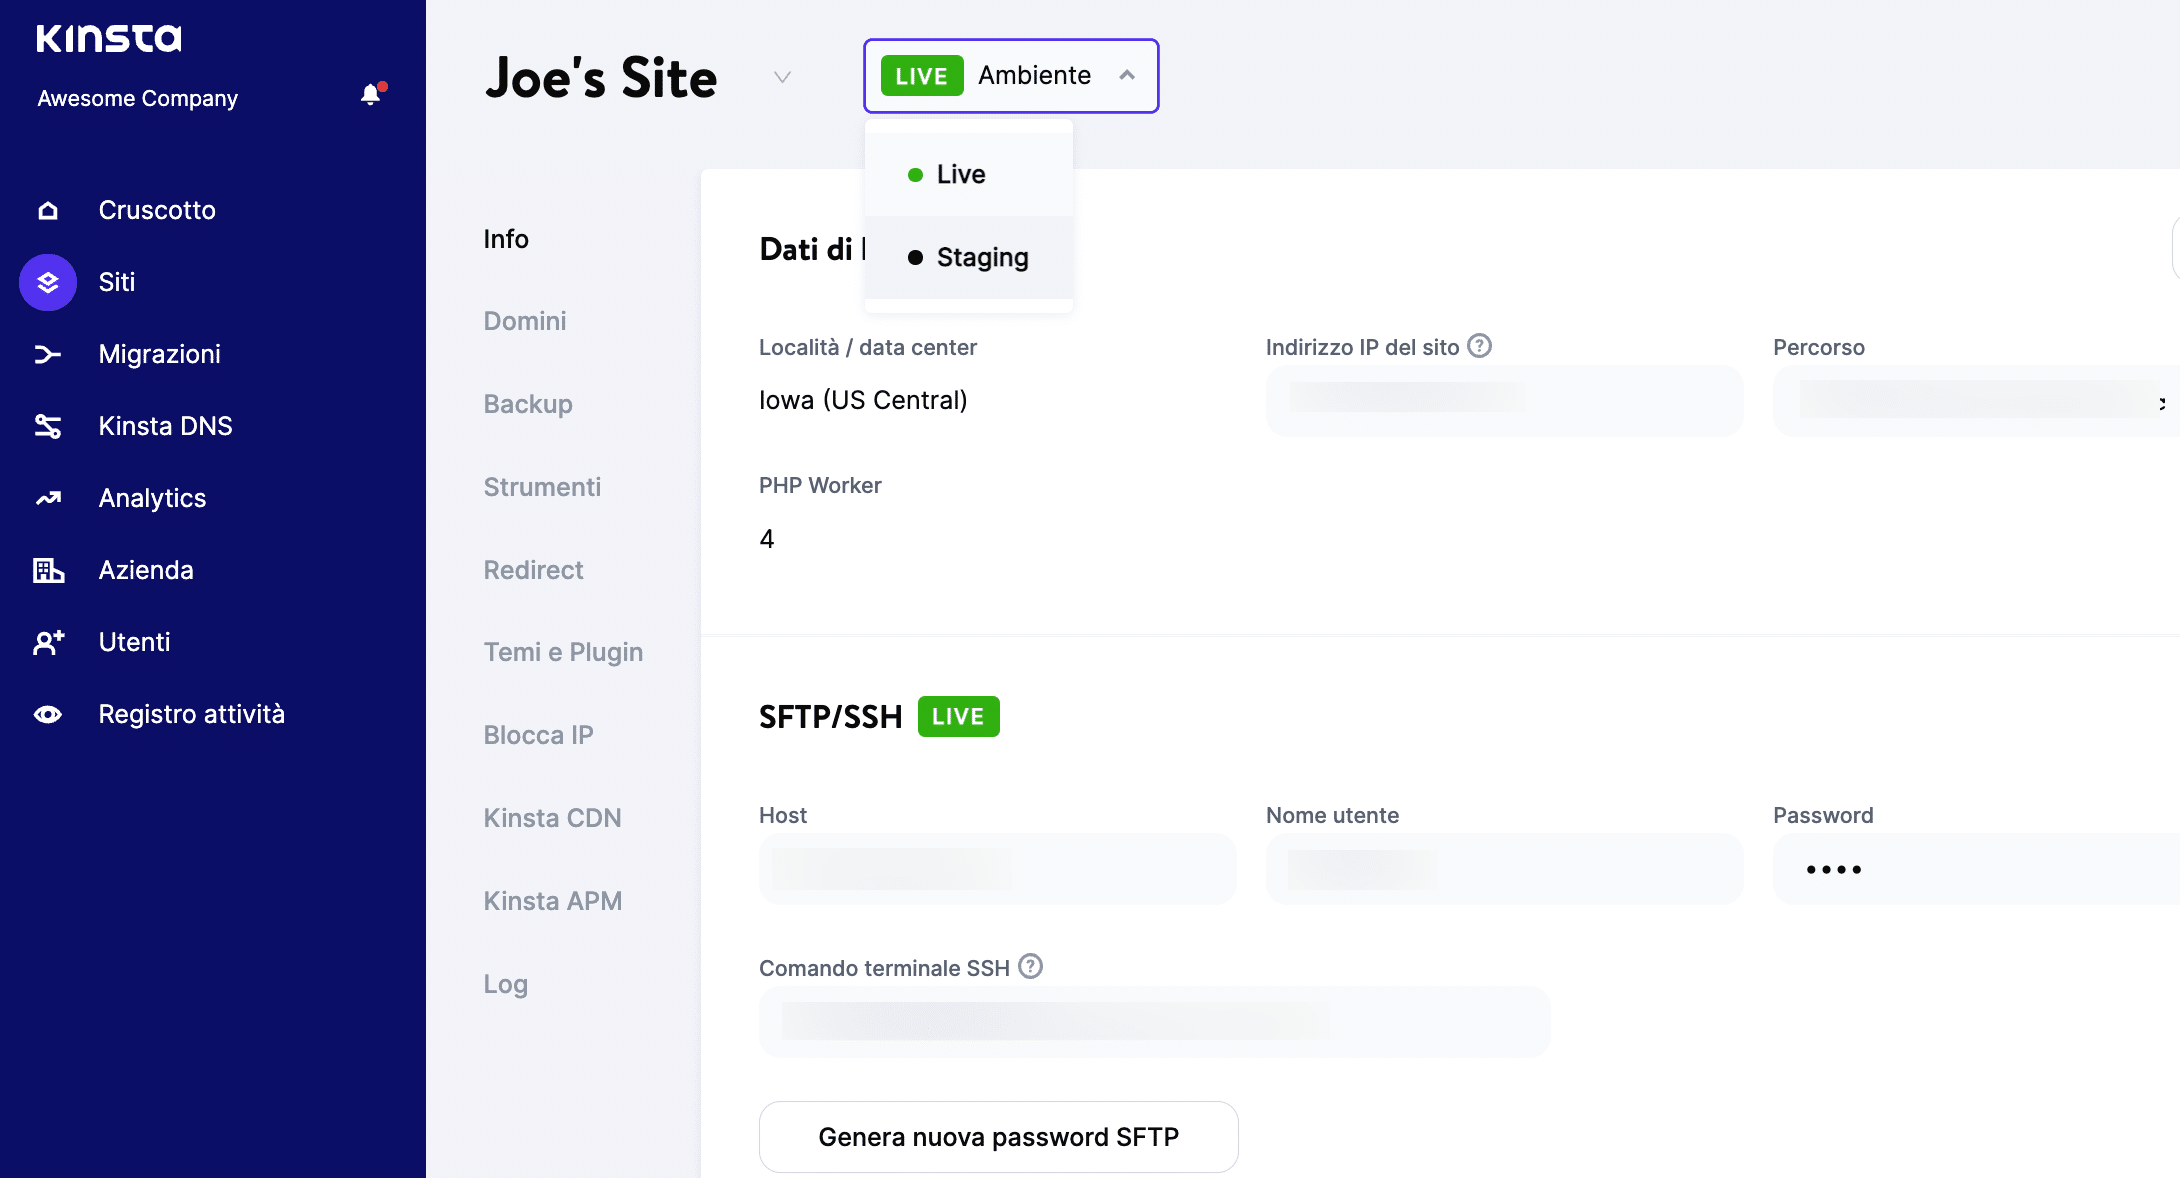The image size is (2180, 1182).
Task: Expand the Percorso field chevron
Action: point(2162,401)
